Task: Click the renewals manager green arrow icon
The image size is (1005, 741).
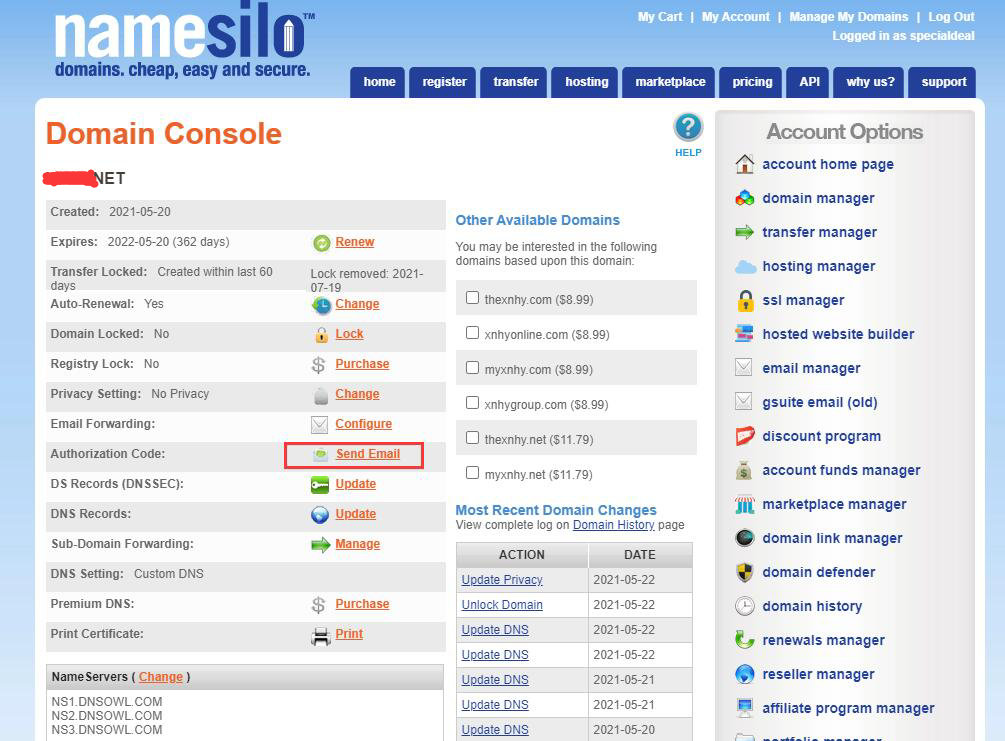Action: point(744,639)
